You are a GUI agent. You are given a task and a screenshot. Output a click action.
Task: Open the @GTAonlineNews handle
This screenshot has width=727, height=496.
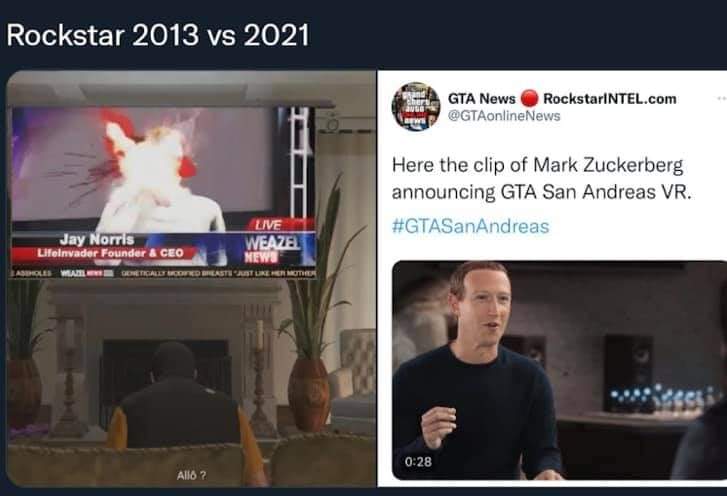[504, 116]
